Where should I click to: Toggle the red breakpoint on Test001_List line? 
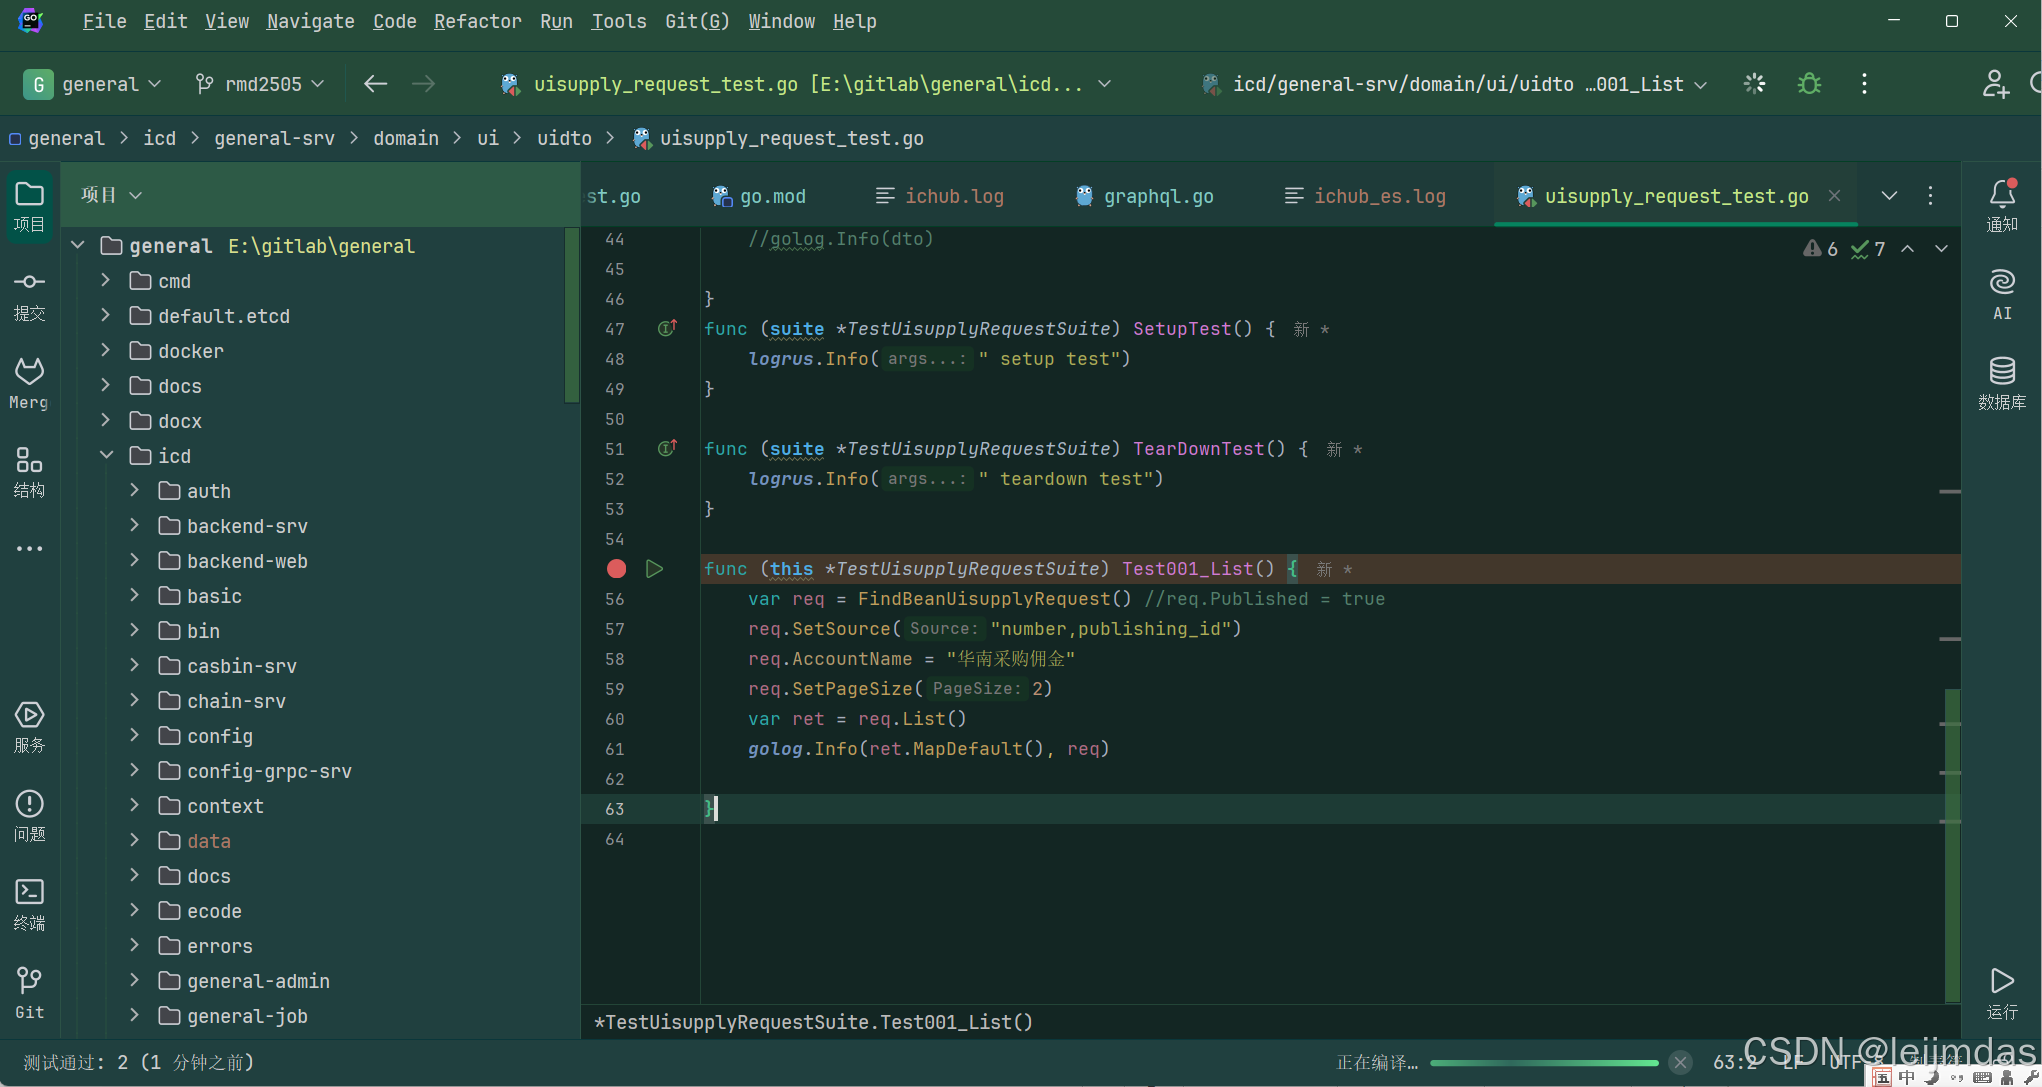click(616, 569)
